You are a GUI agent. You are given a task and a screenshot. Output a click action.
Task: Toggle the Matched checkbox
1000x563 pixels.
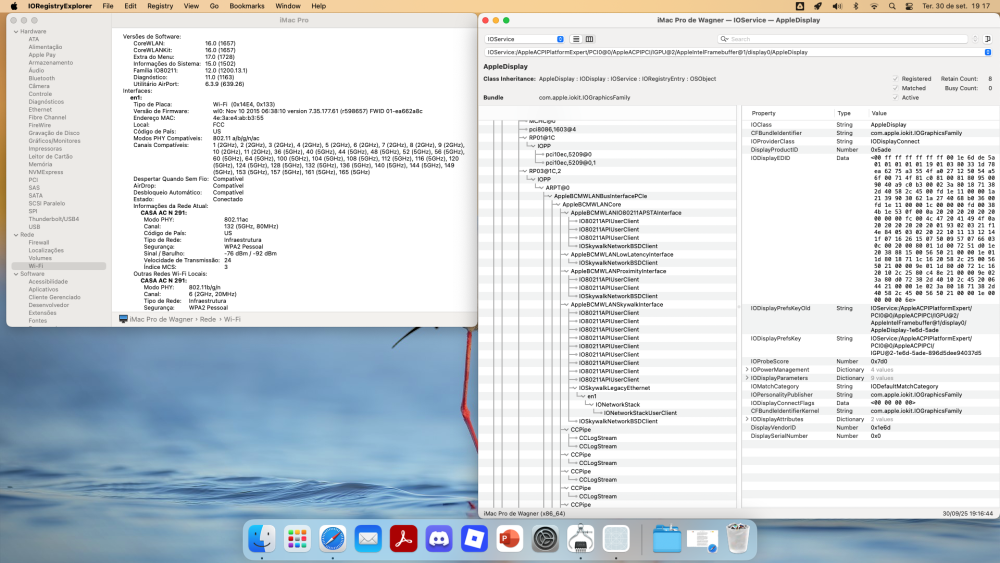click(x=895, y=88)
